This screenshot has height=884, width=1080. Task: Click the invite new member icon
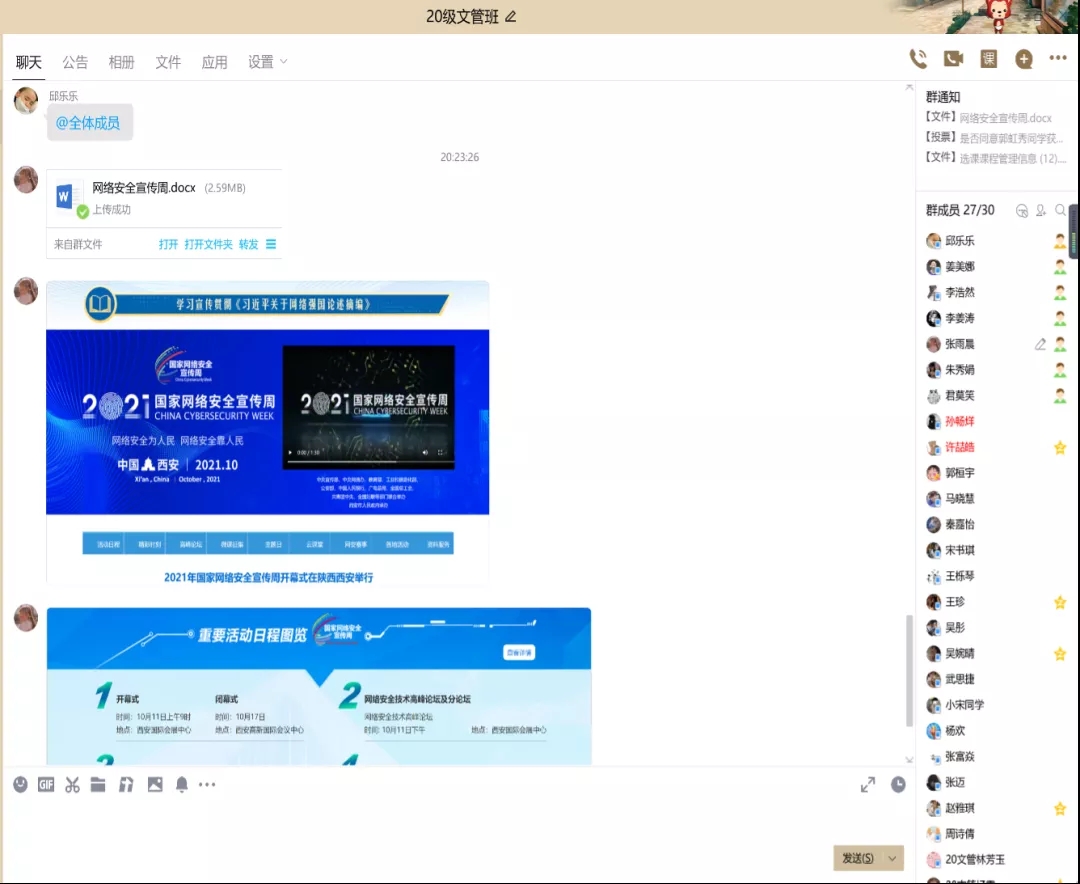tap(1041, 210)
